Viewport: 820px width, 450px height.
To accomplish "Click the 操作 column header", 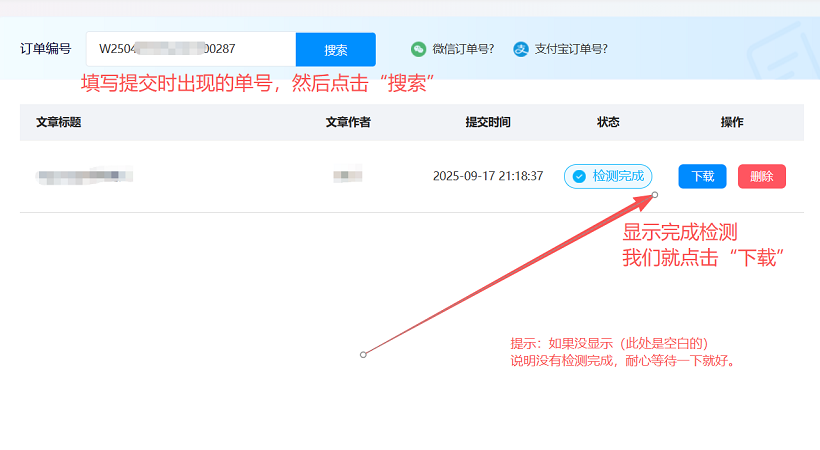I will (x=732, y=122).
